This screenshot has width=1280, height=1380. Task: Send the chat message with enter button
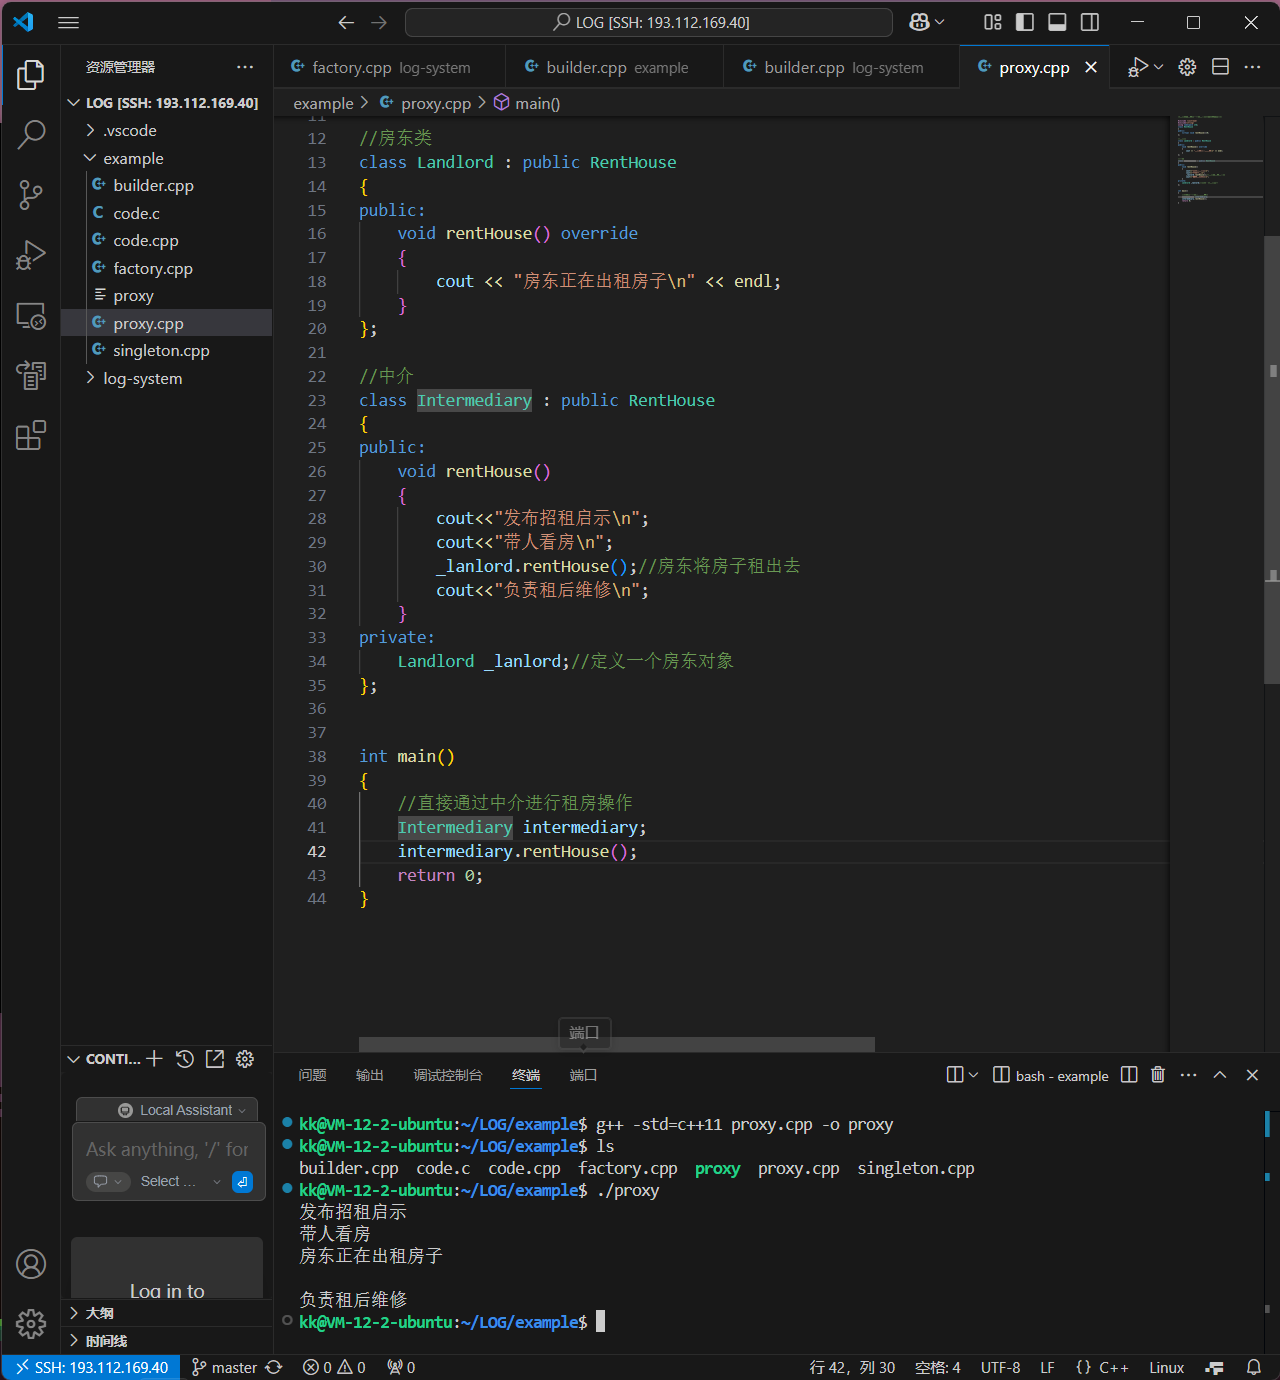[x=242, y=1181]
